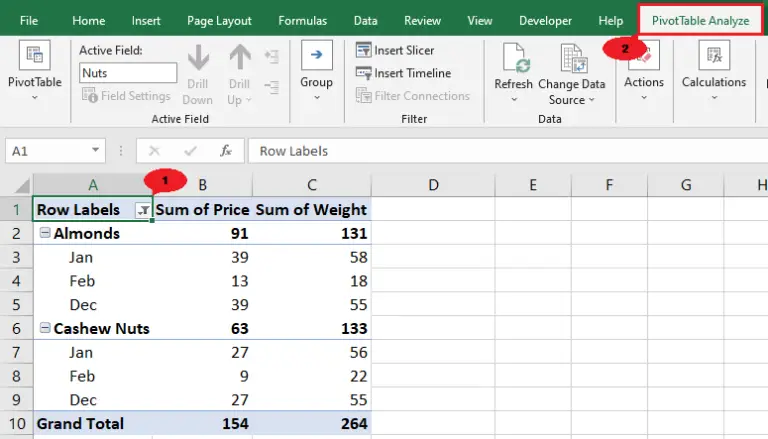Image resolution: width=768 pixels, height=439 pixels.
Task: Click Filter Connections
Action: 412,96
